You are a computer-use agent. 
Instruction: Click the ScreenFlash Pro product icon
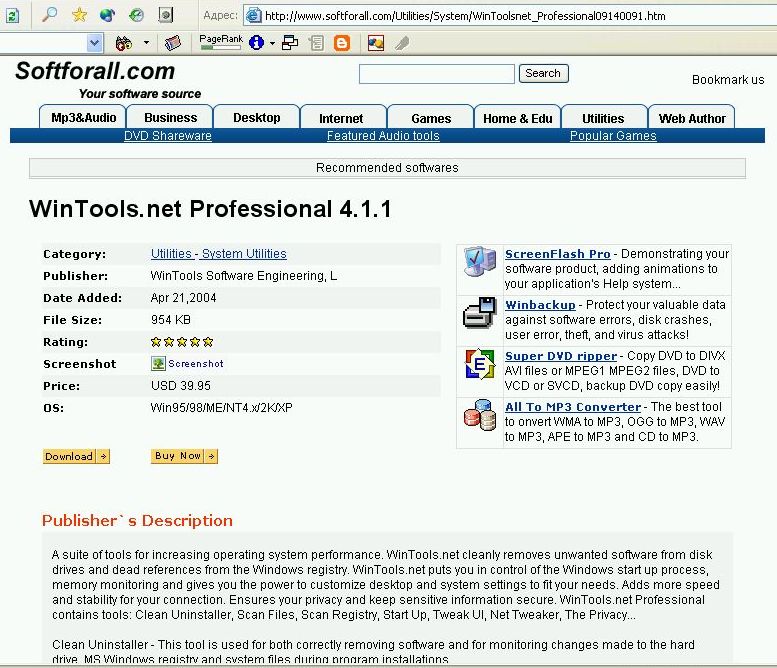point(480,261)
